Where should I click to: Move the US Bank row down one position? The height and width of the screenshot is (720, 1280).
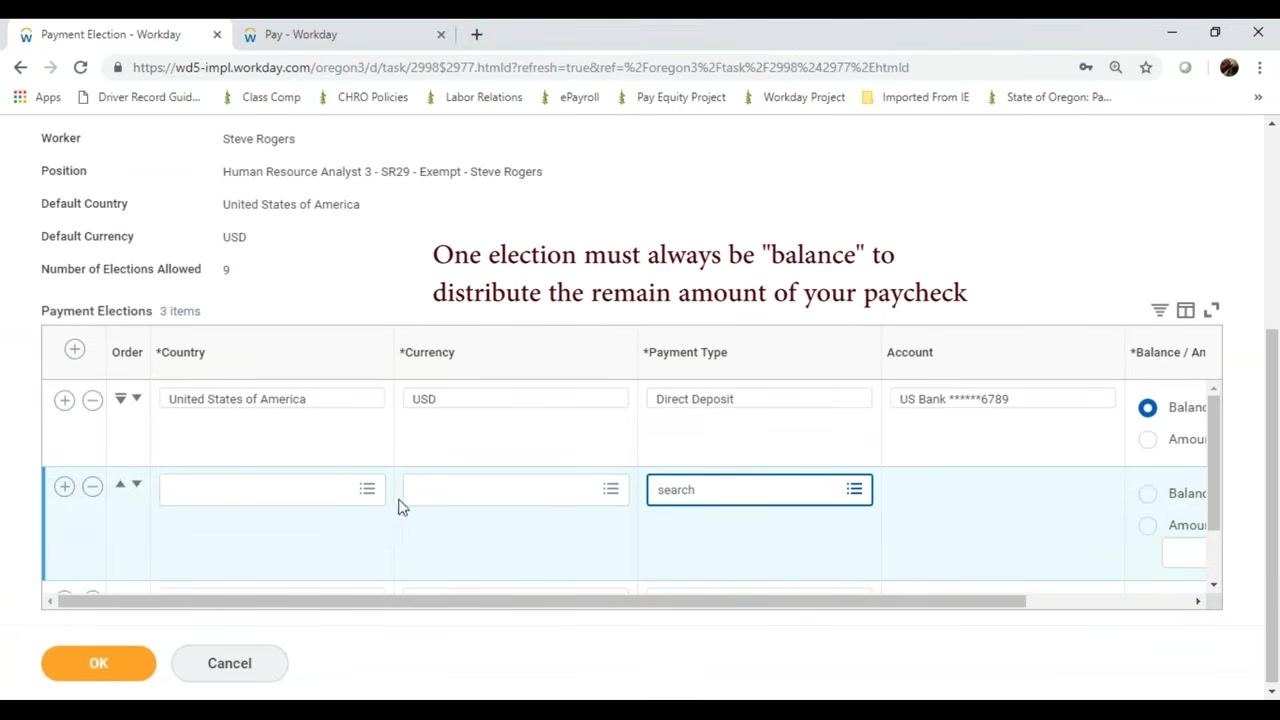pyautogui.click(x=137, y=398)
